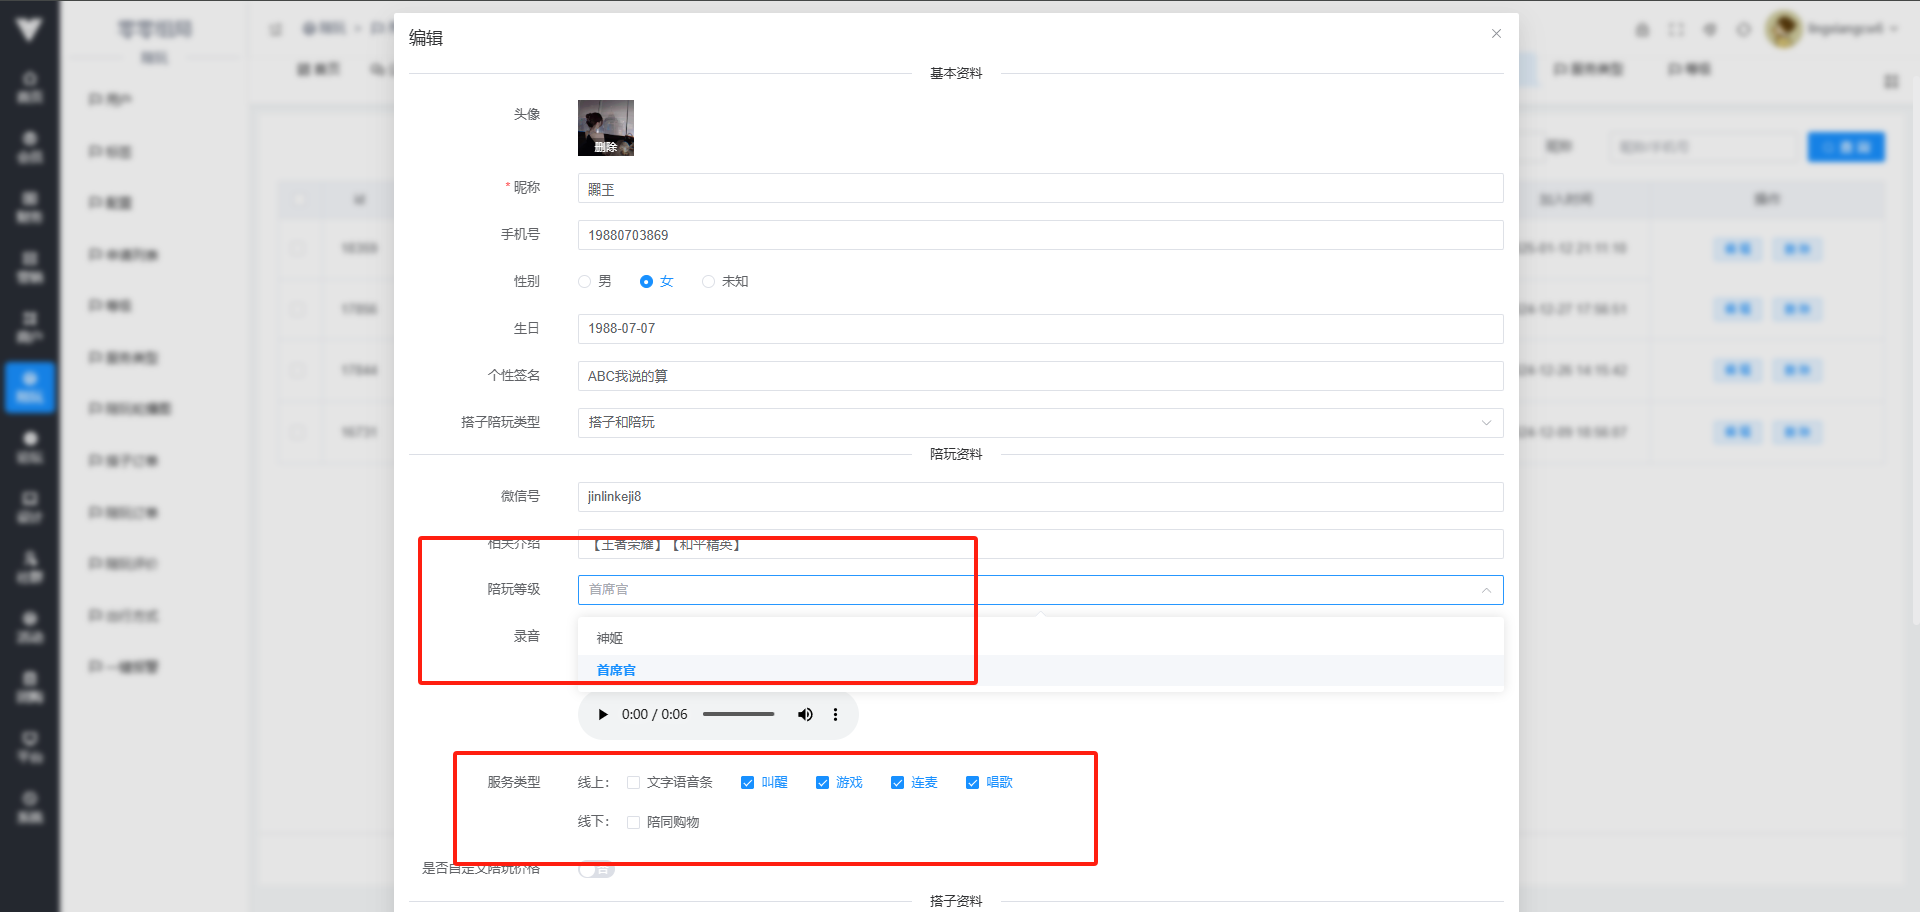Toggle the 是否自定义陪玩价格 switch

click(596, 870)
